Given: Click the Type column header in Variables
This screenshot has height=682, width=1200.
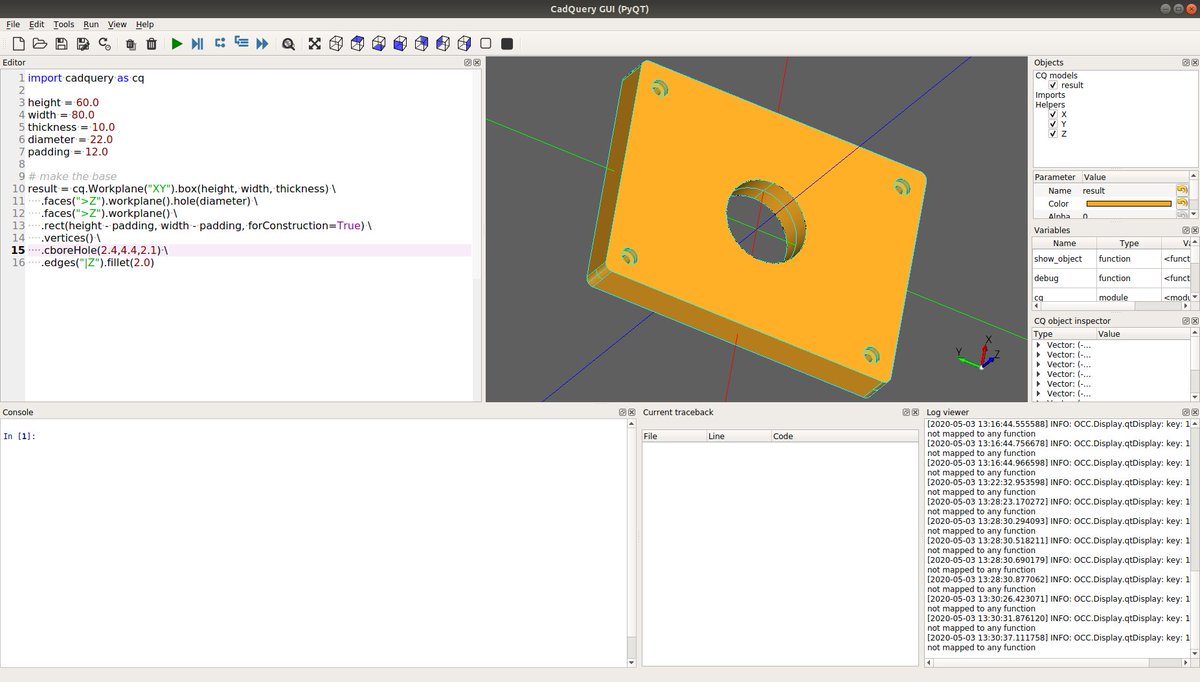Looking at the screenshot, I should point(1129,243).
